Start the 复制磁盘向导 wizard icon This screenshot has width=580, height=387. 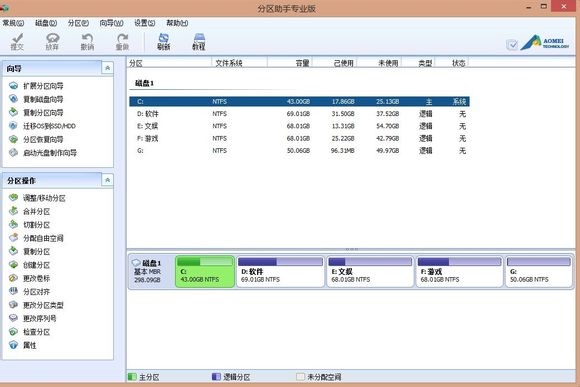pos(13,99)
